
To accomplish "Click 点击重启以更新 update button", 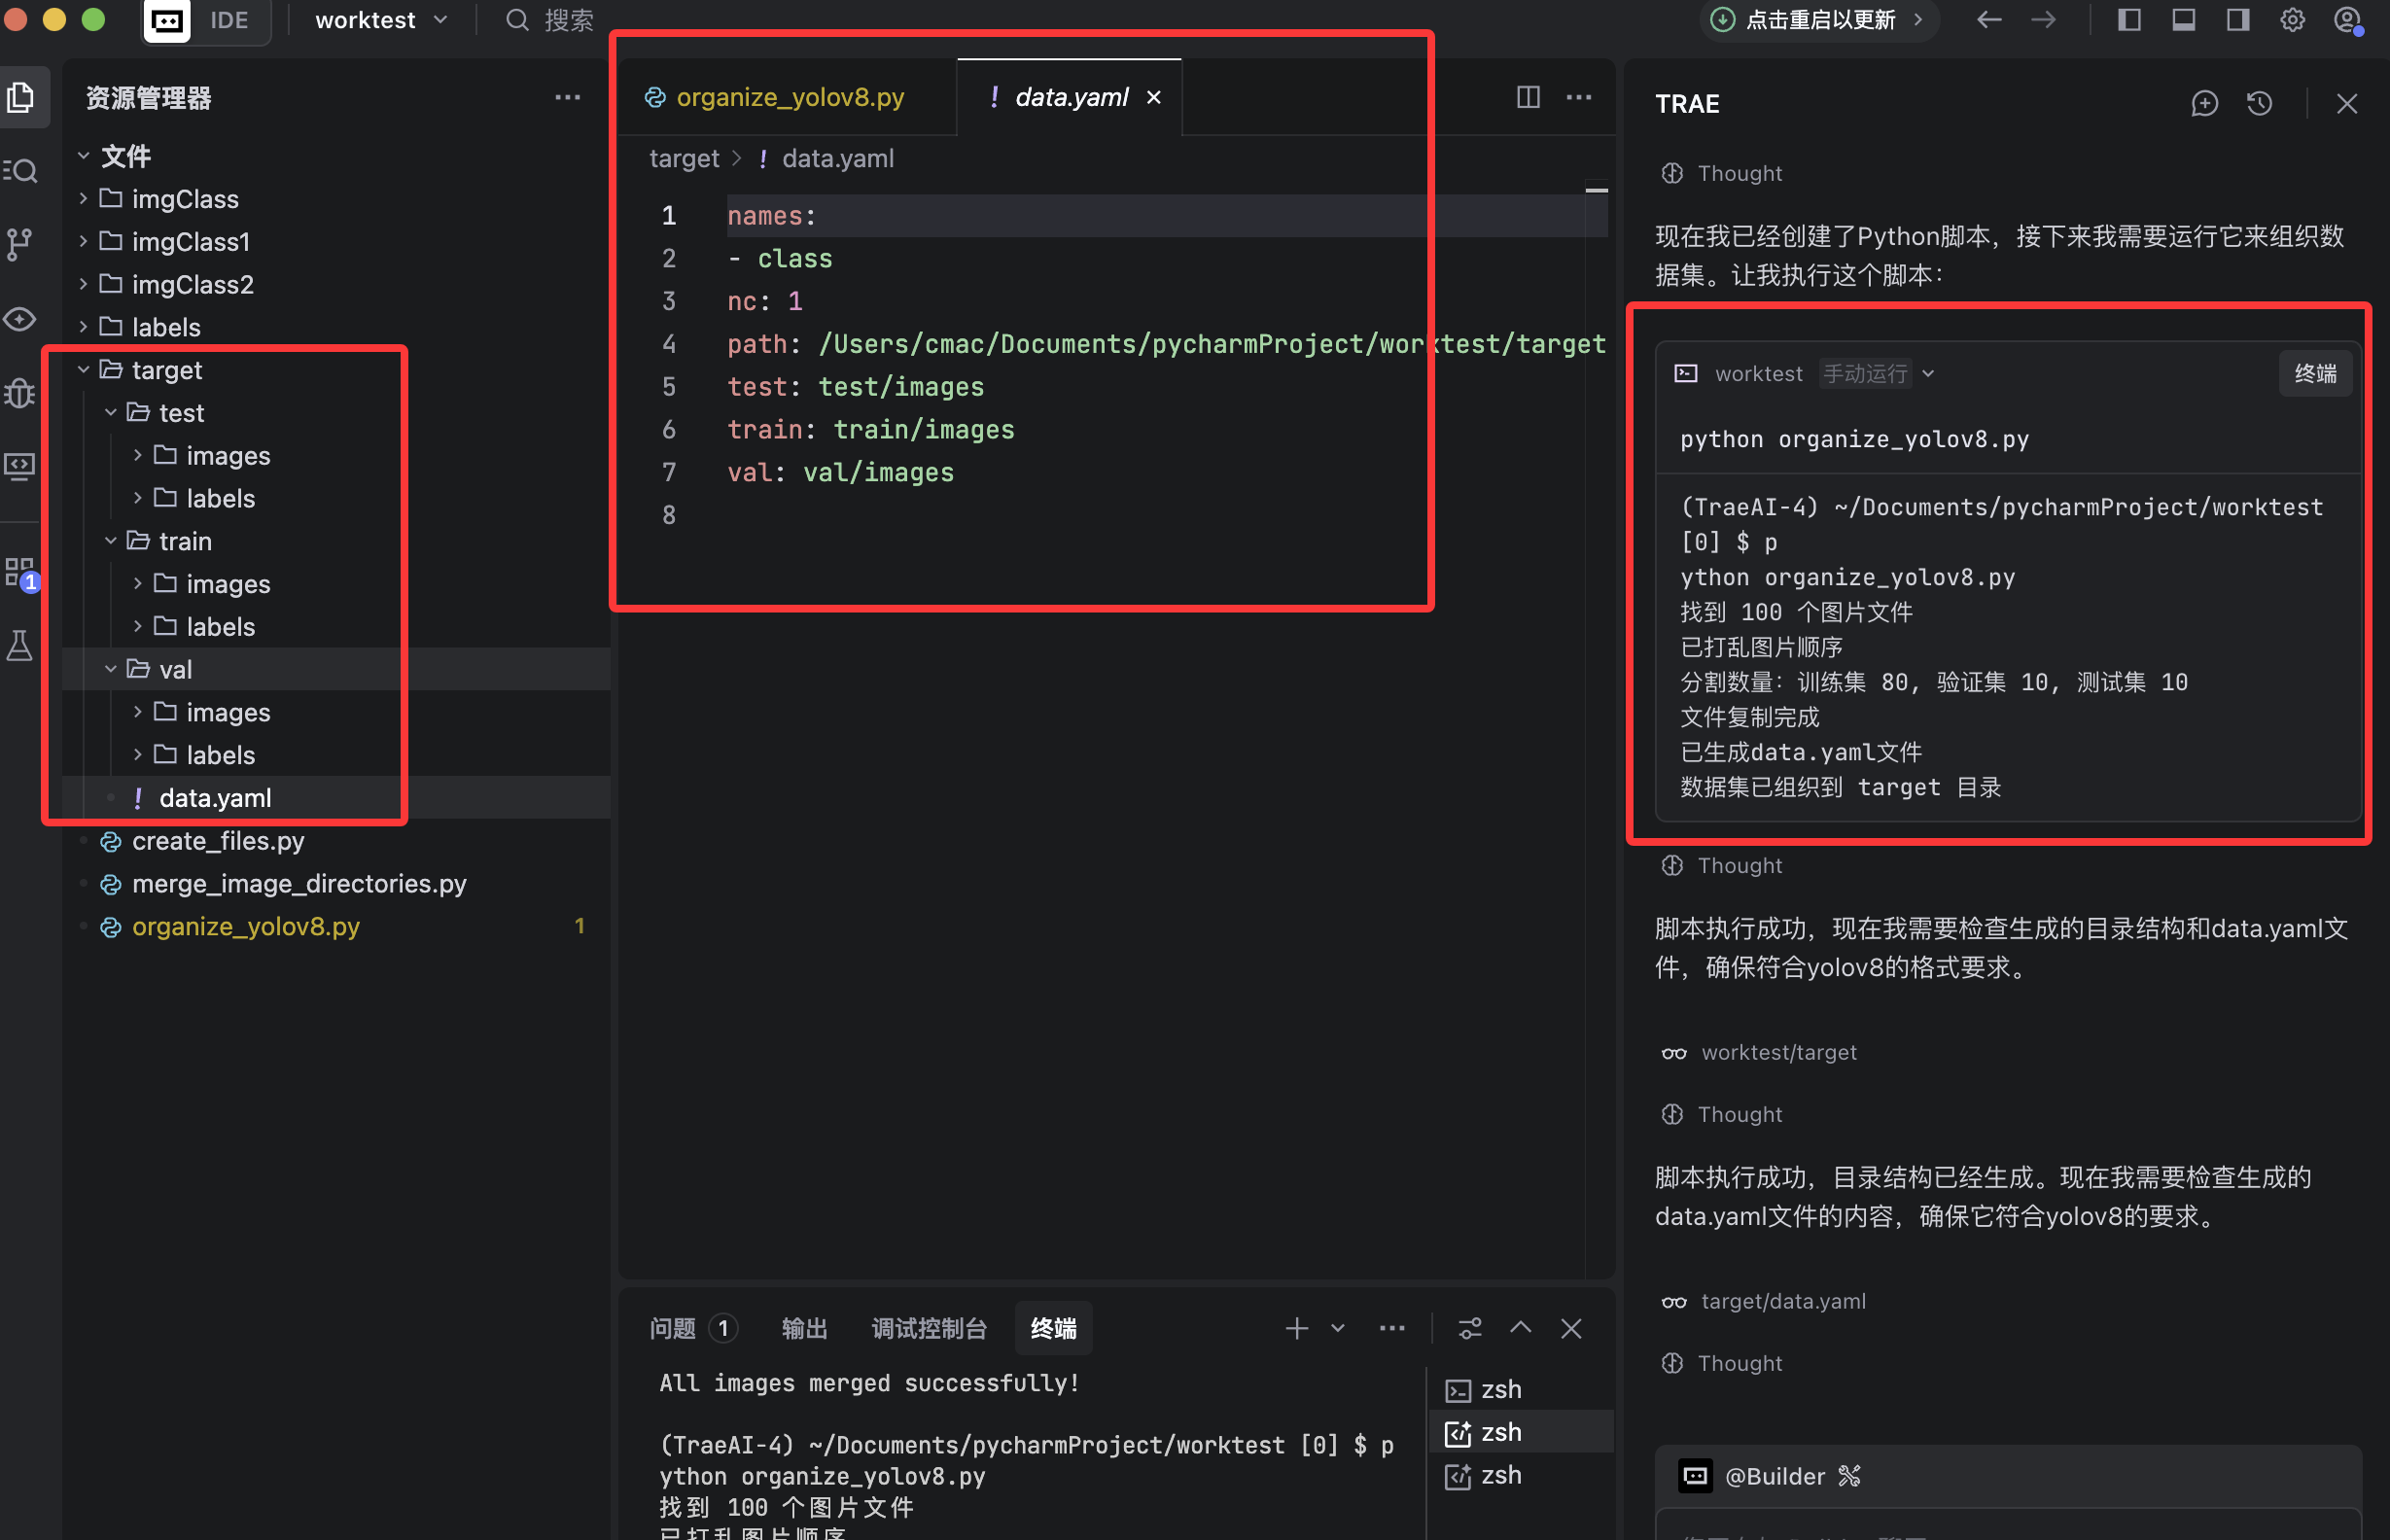I will [1818, 20].
